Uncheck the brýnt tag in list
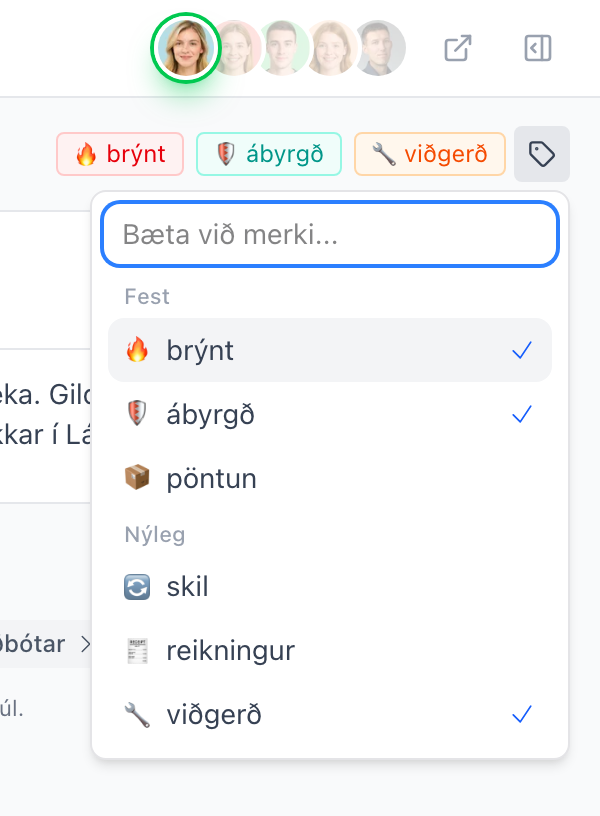 330,350
